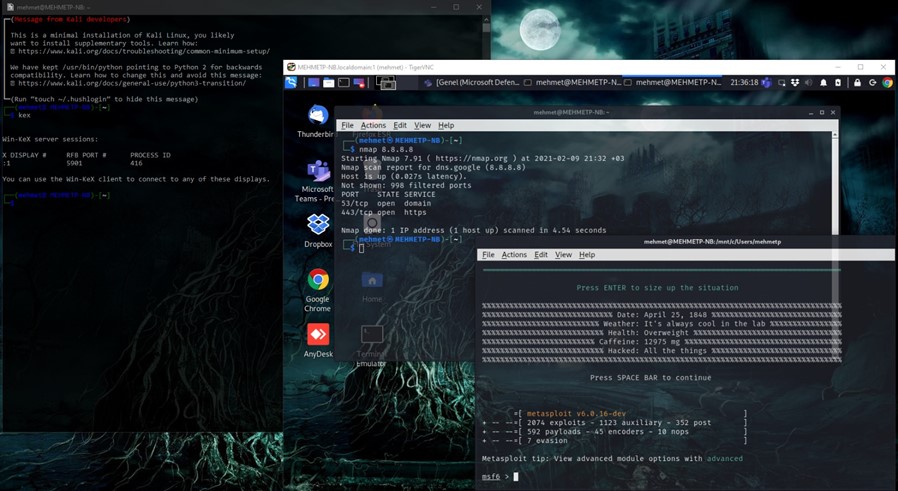898x491 pixels.
Task: Click the workspace switcher in the panel
Action: (387, 83)
